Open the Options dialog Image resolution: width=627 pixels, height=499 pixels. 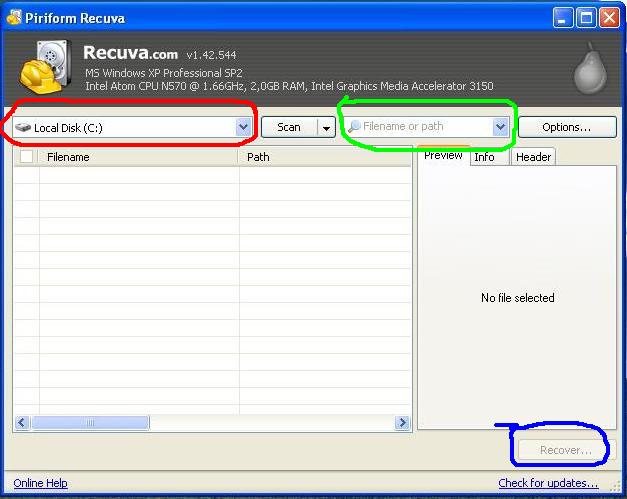567,127
